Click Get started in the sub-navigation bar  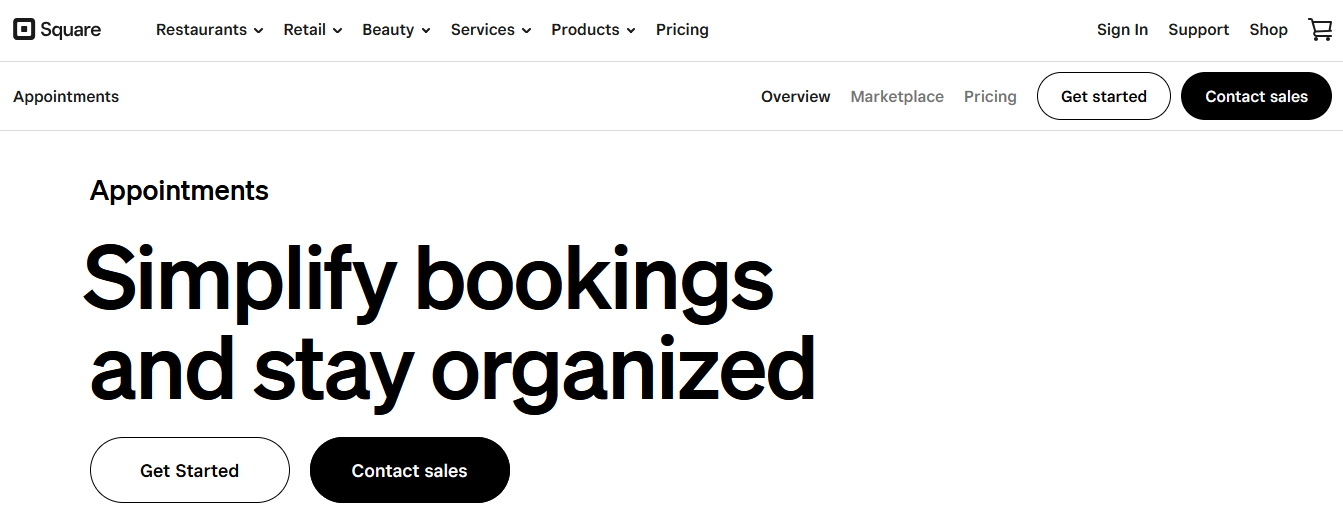pos(1104,96)
